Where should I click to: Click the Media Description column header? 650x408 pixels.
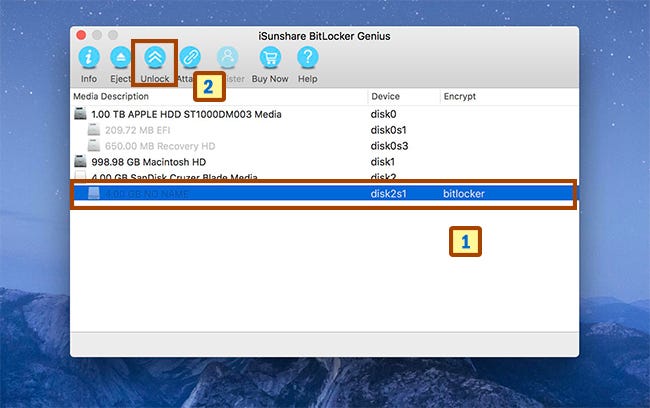click(x=111, y=96)
